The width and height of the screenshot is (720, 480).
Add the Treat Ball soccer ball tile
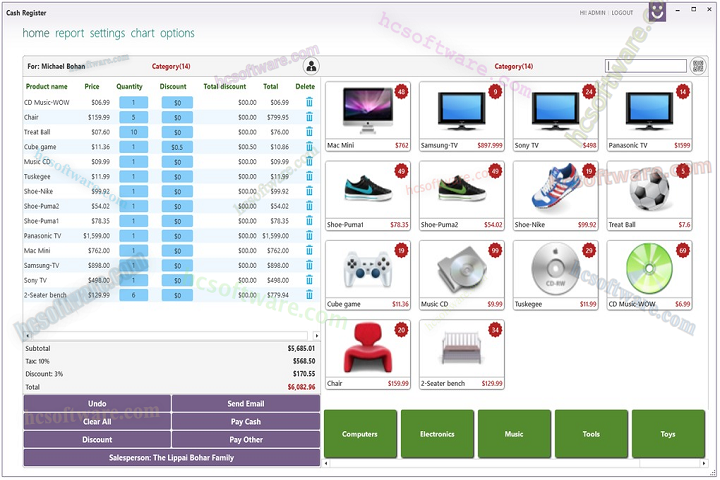[649, 196]
